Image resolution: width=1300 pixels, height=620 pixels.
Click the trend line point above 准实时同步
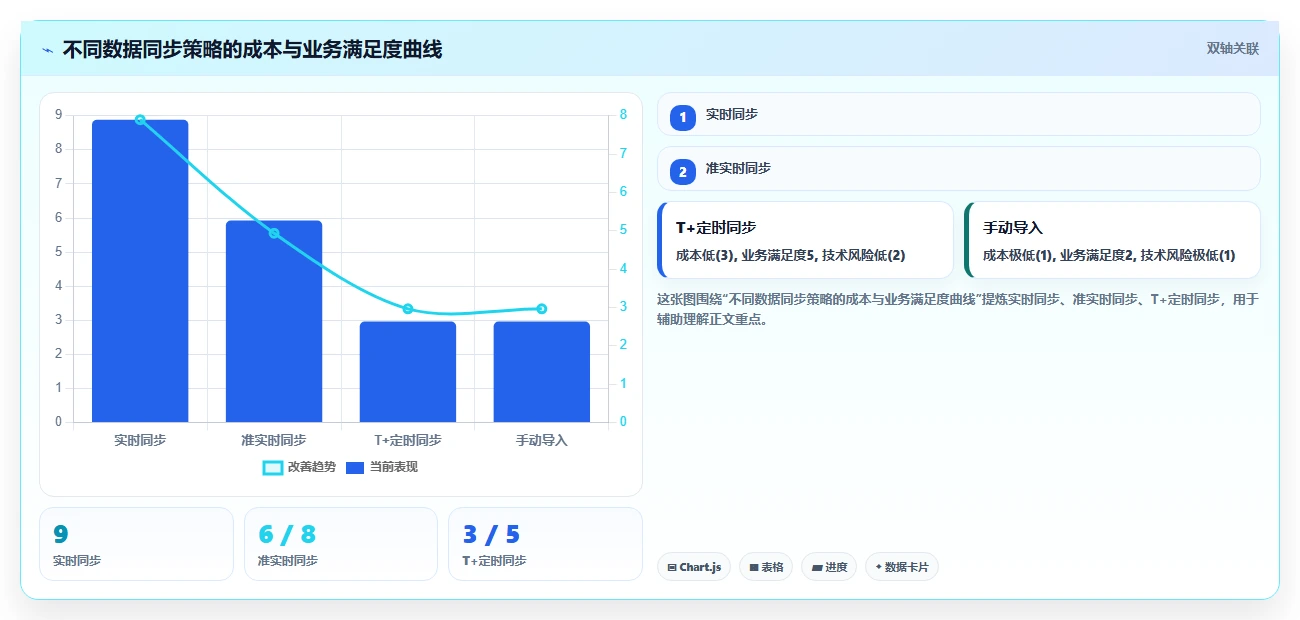(274, 233)
